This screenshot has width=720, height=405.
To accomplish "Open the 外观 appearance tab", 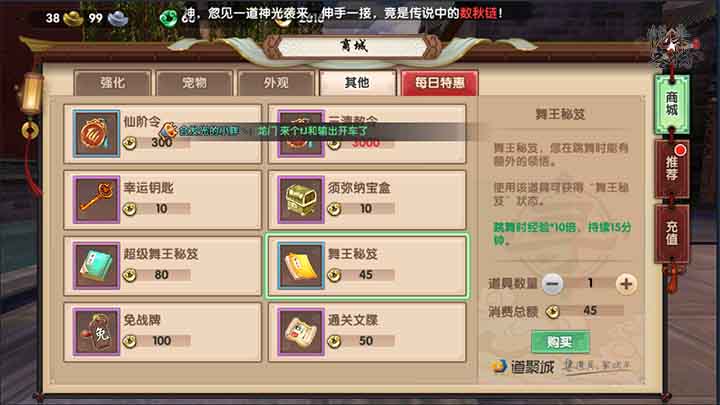I will pyautogui.click(x=276, y=83).
